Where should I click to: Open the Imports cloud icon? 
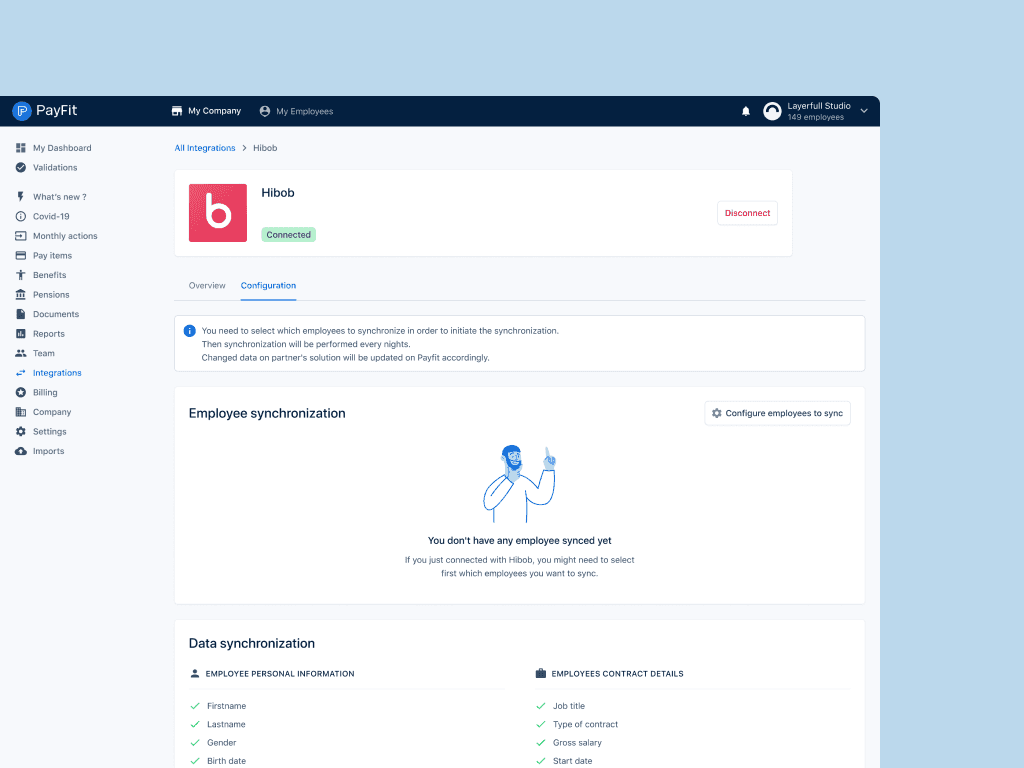(22, 451)
